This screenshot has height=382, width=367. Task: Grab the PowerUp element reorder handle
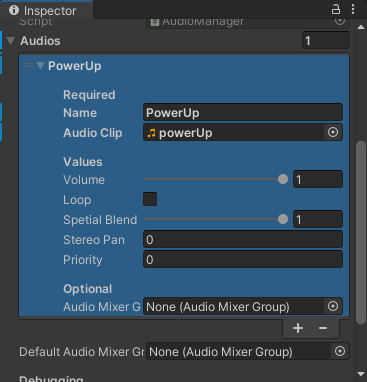29,66
